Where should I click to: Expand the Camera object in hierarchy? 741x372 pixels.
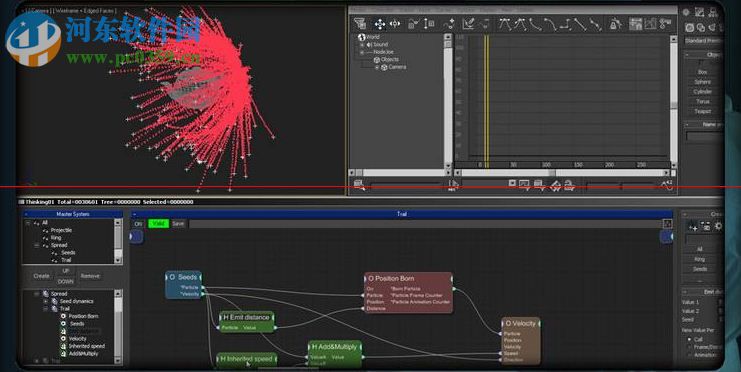pyautogui.click(x=377, y=67)
